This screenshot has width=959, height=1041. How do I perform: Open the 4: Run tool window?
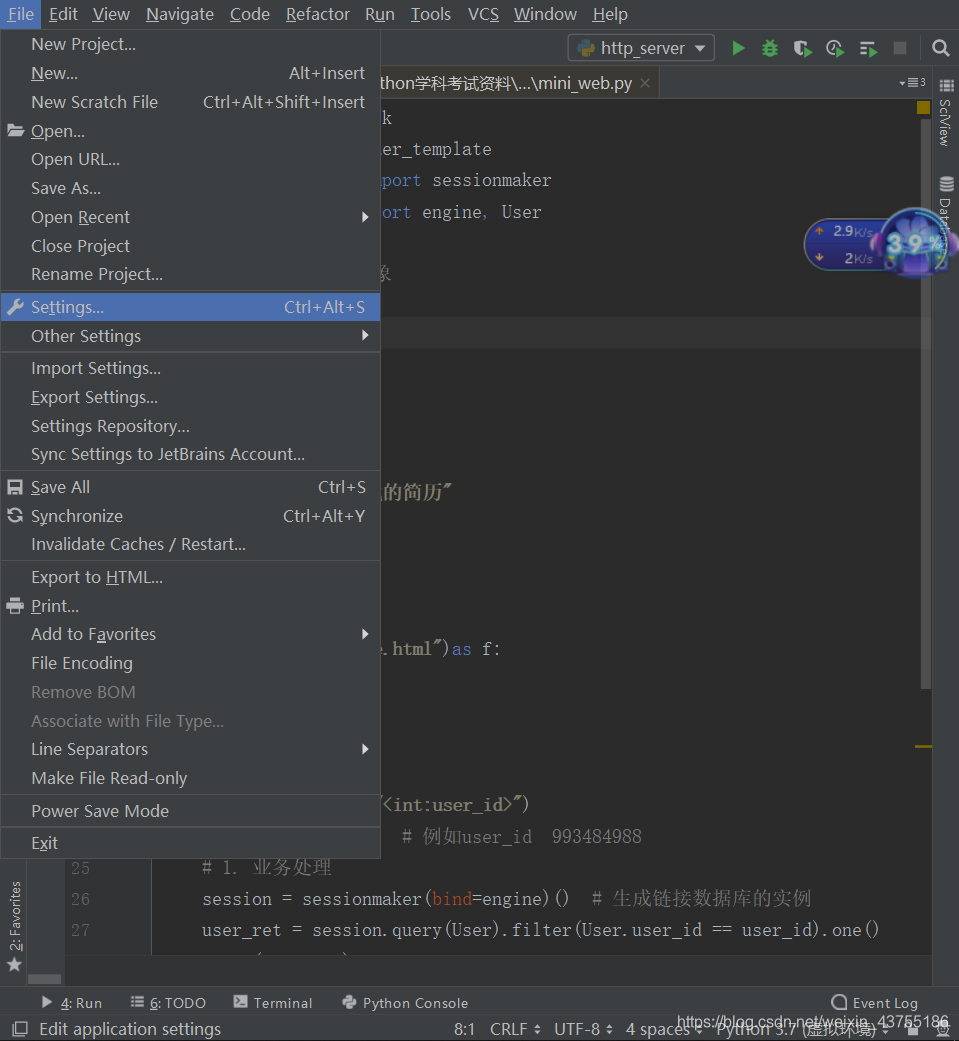[72, 1002]
